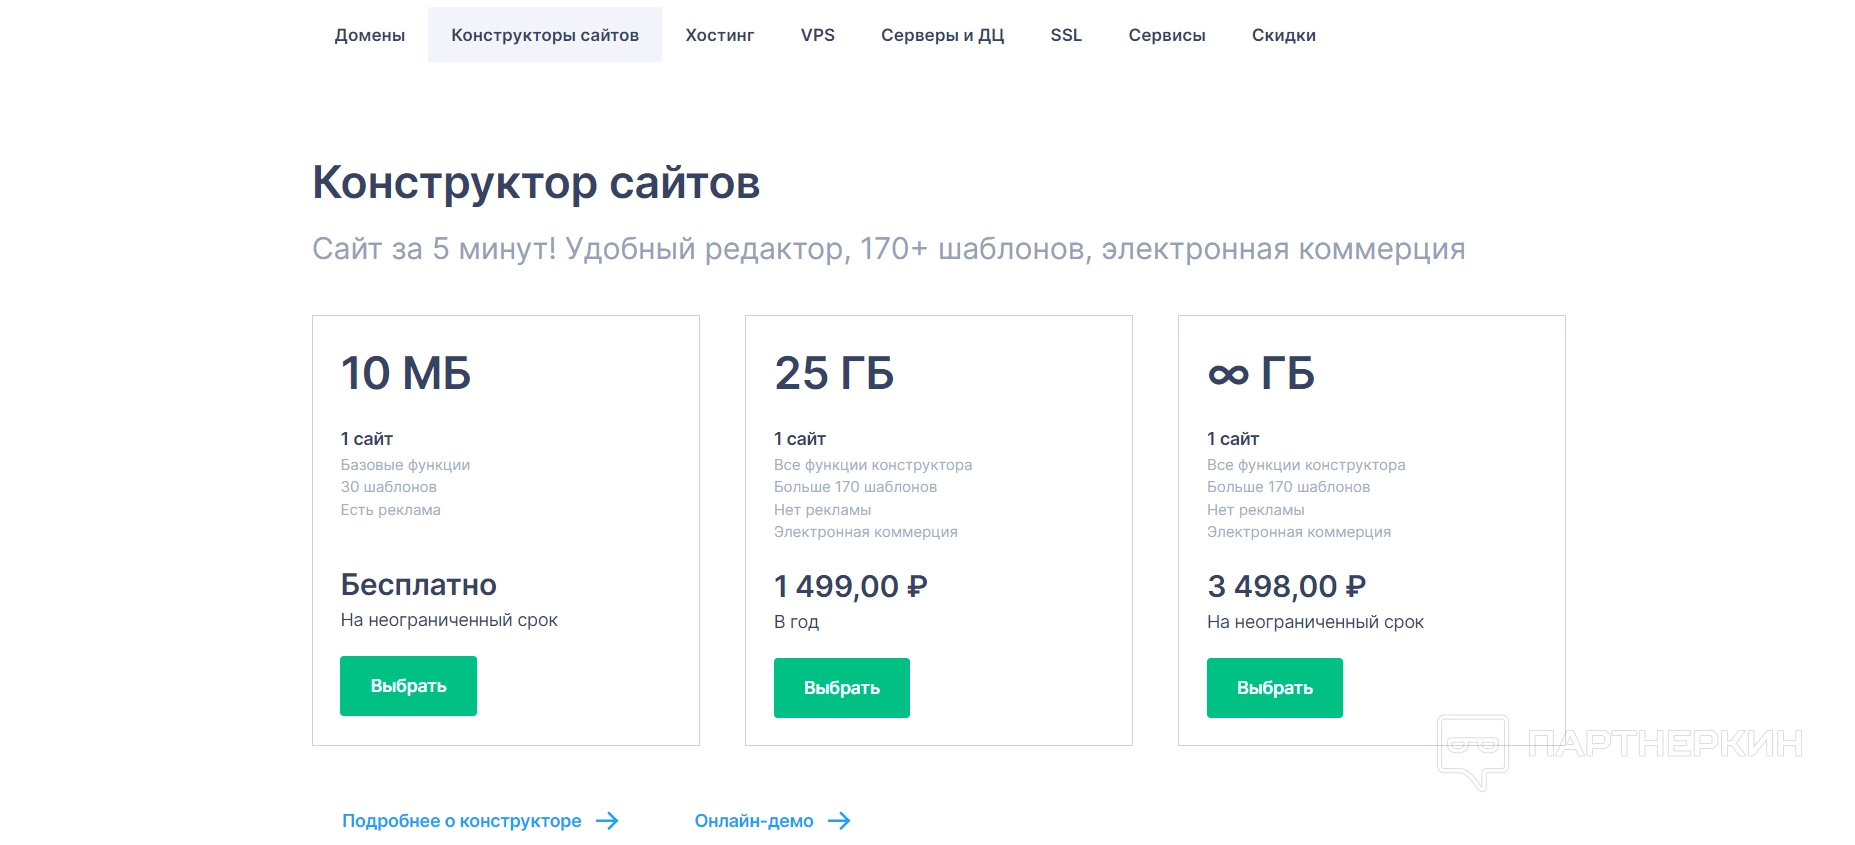
Task: Click arrow icon next to Онлайн-демо
Action: [x=839, y=821]
